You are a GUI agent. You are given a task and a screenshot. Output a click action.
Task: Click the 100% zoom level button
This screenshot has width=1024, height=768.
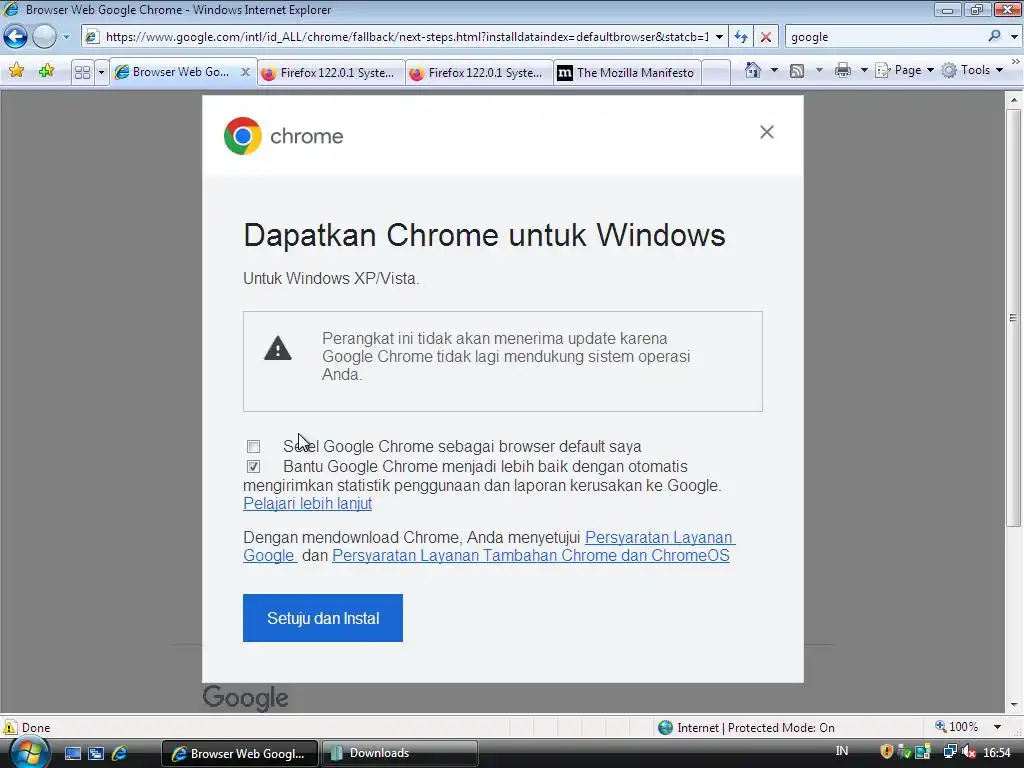[x=957, y=727]
